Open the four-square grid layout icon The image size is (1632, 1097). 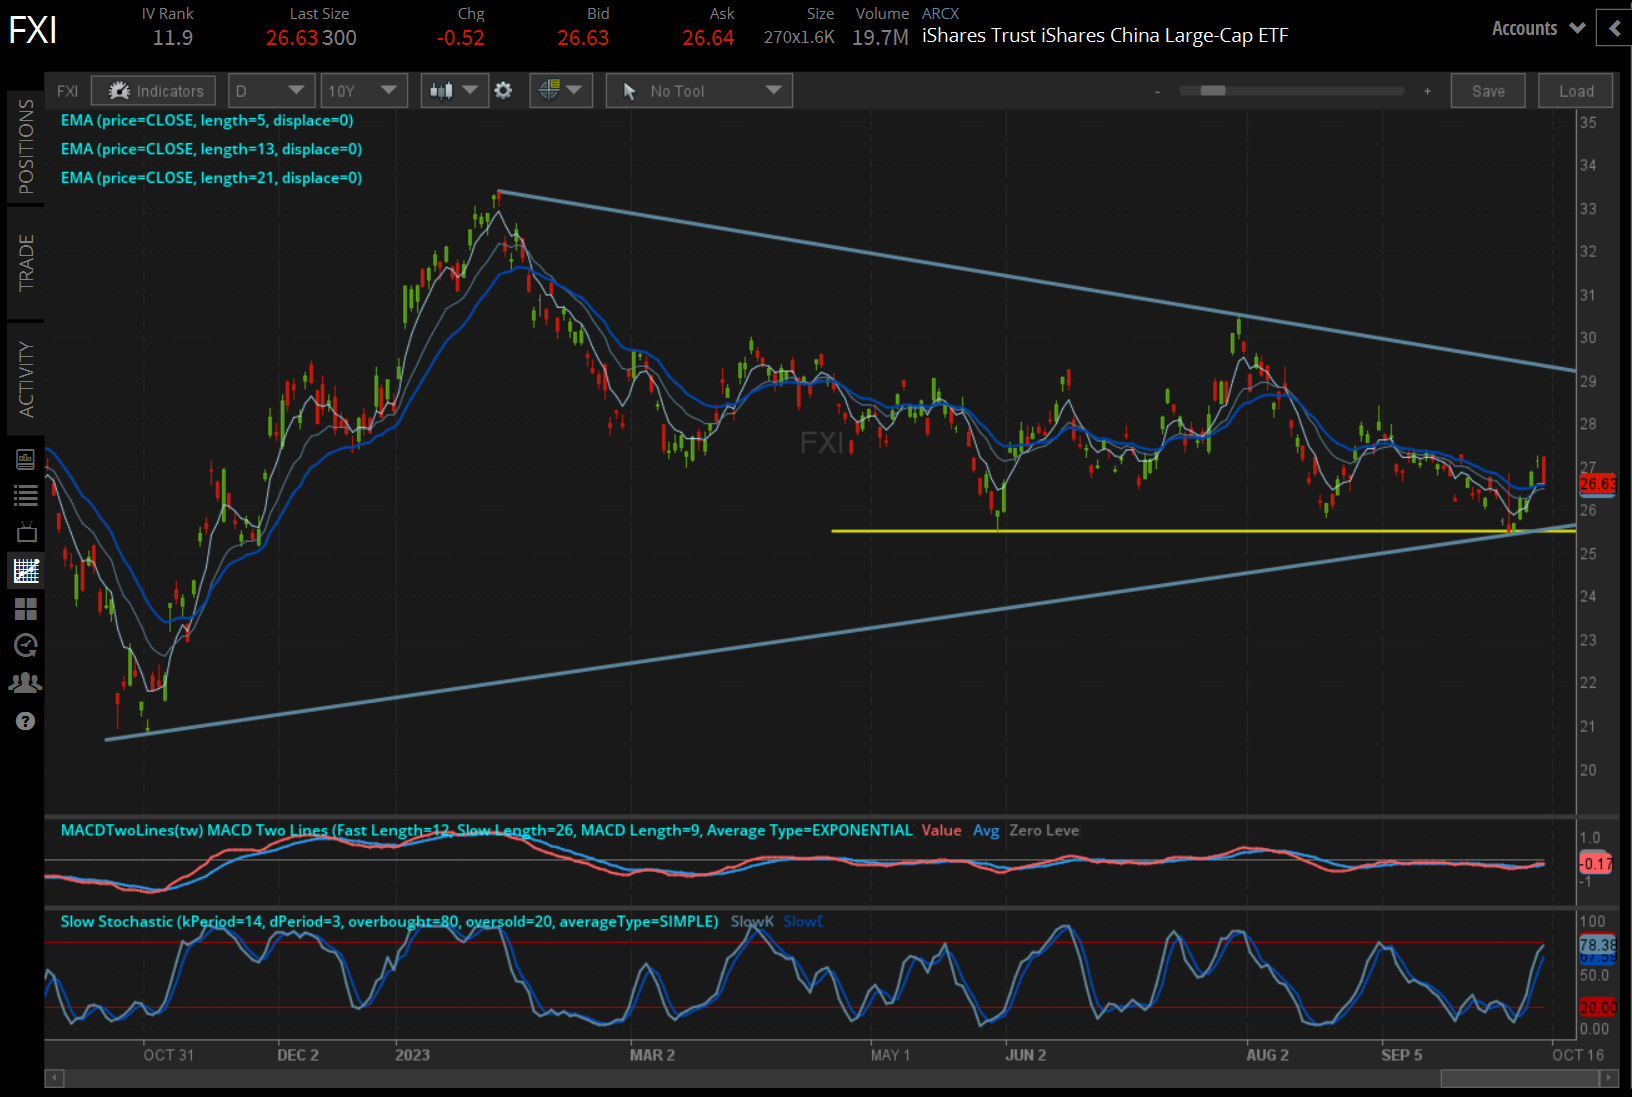coord(26,609)
